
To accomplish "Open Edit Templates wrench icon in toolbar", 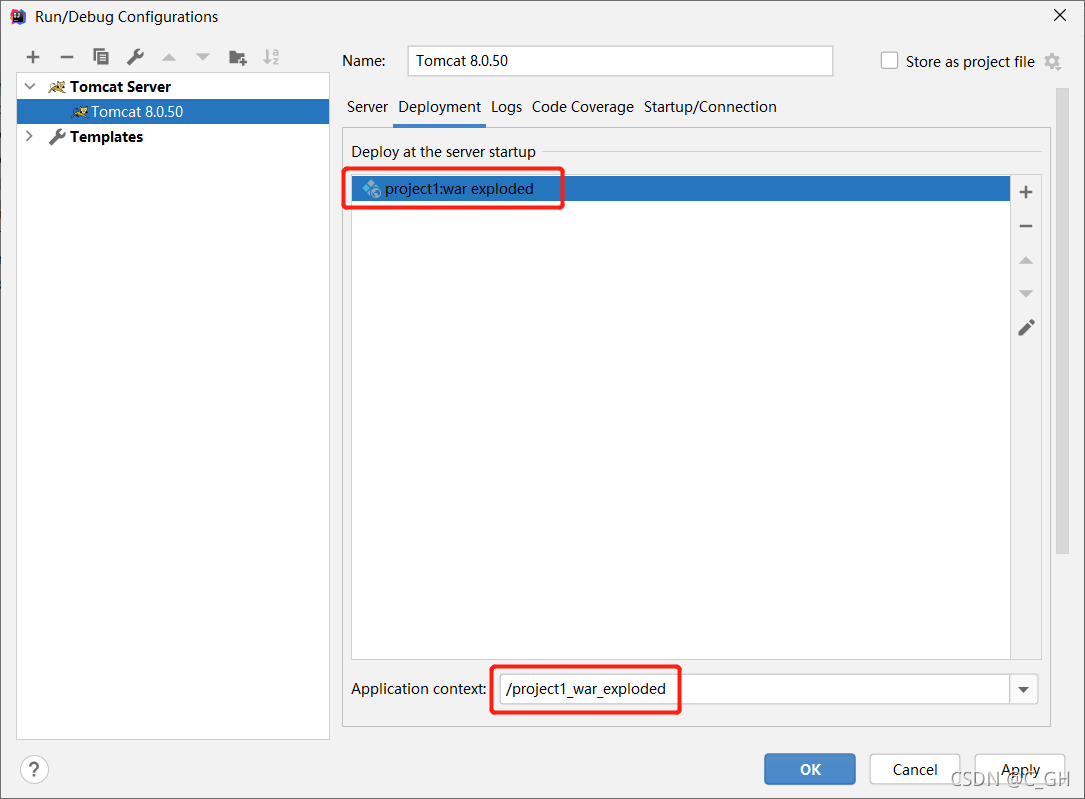I will 135,57.
